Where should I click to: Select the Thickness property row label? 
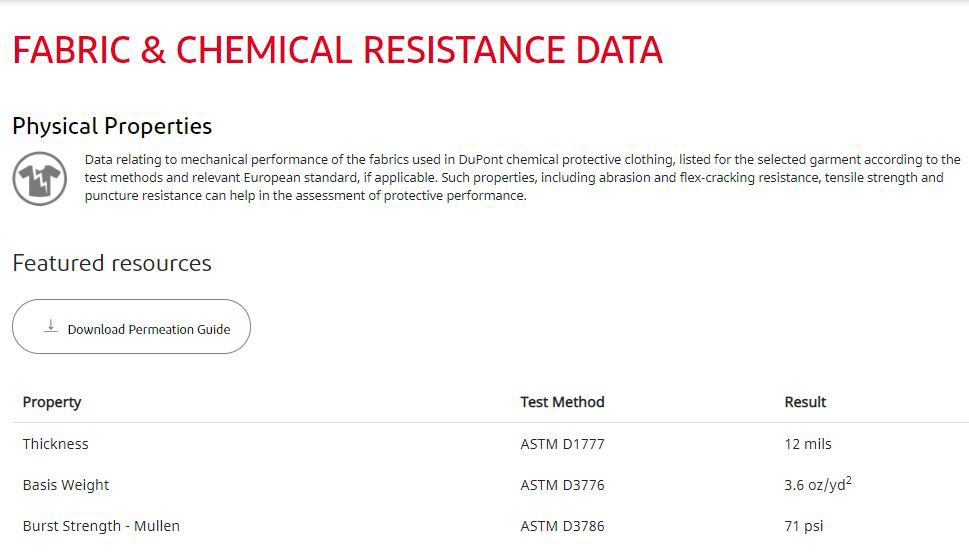pos(56,444)
